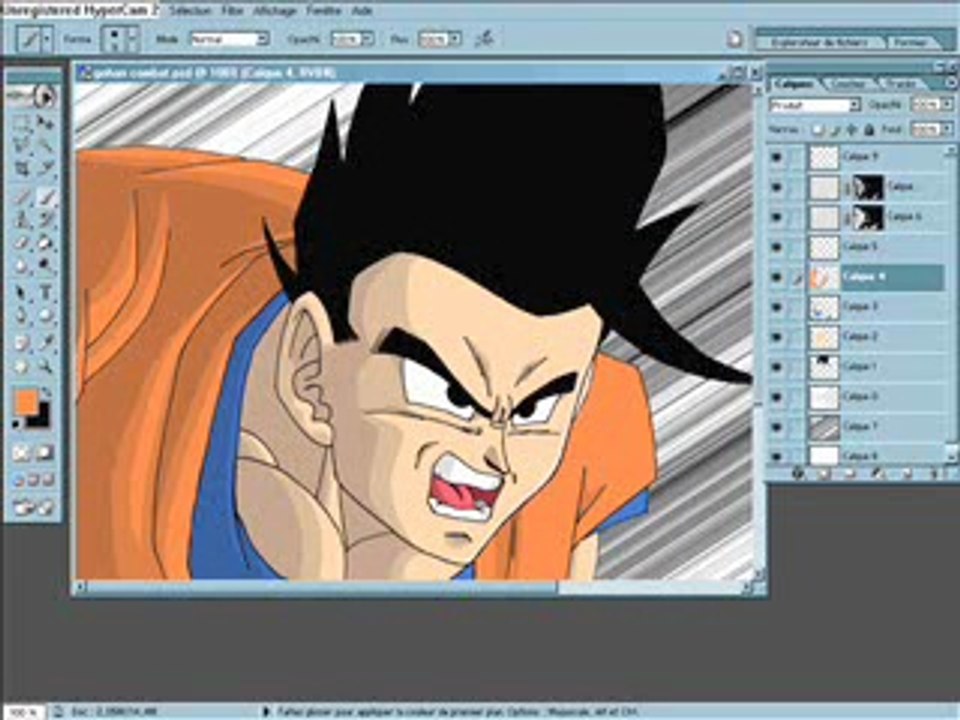Screen dimensions: 960x720
Task: Select the Type tool
Action: tap(45, 293)
